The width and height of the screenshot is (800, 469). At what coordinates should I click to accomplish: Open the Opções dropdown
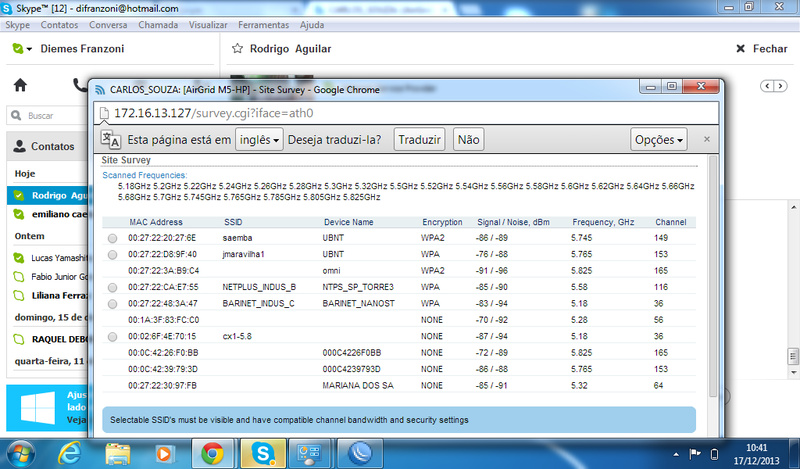(x=659, y=139)
